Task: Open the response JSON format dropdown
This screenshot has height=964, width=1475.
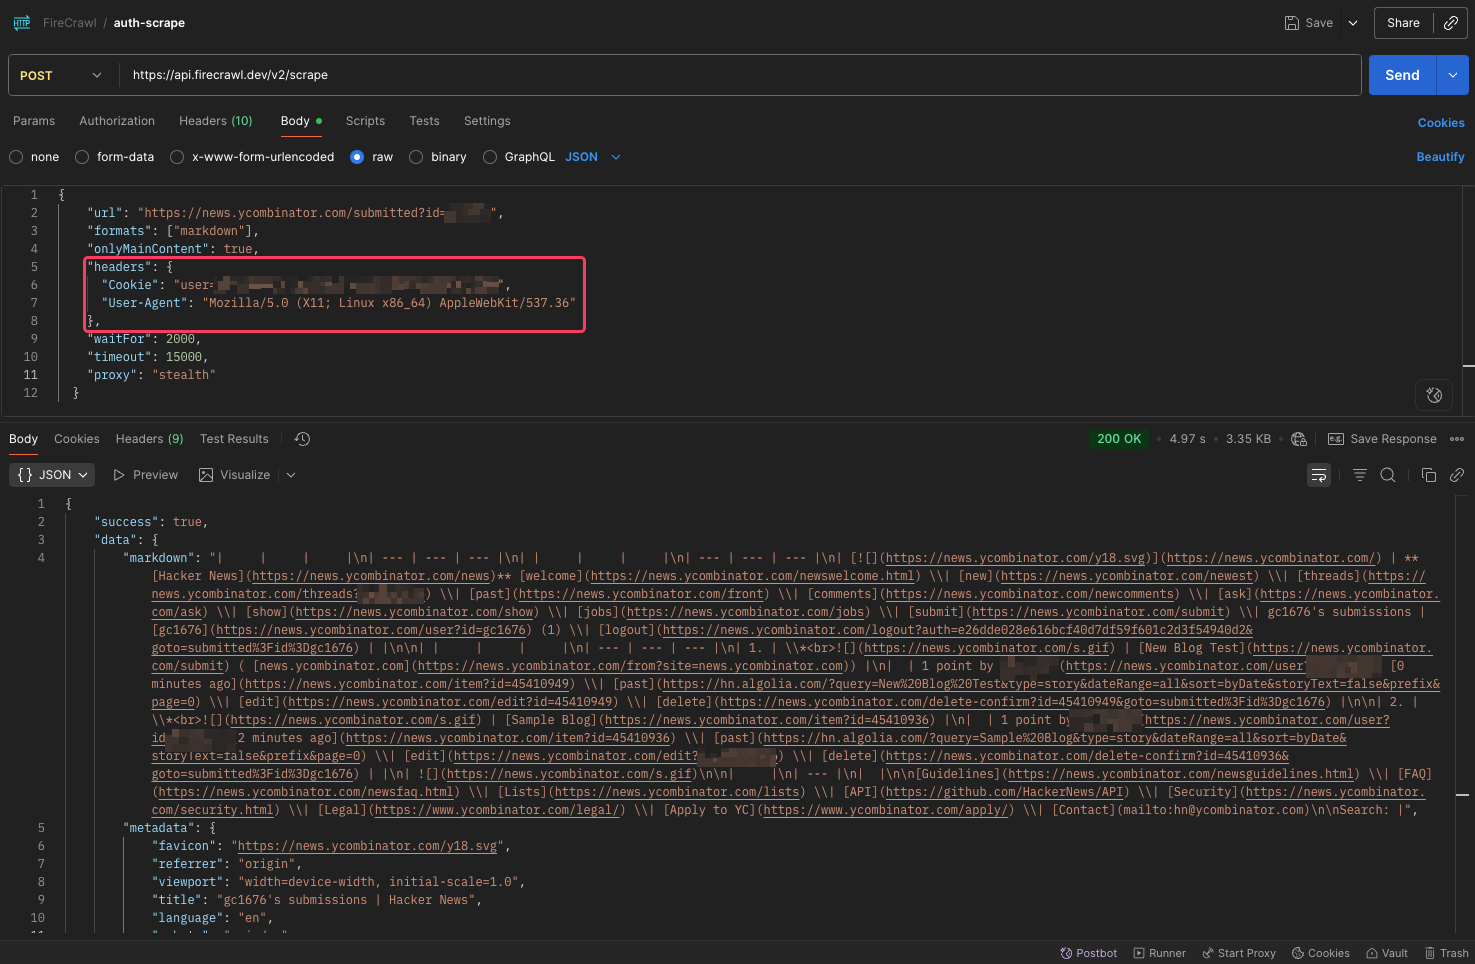Action: click(x=53, y=475)
